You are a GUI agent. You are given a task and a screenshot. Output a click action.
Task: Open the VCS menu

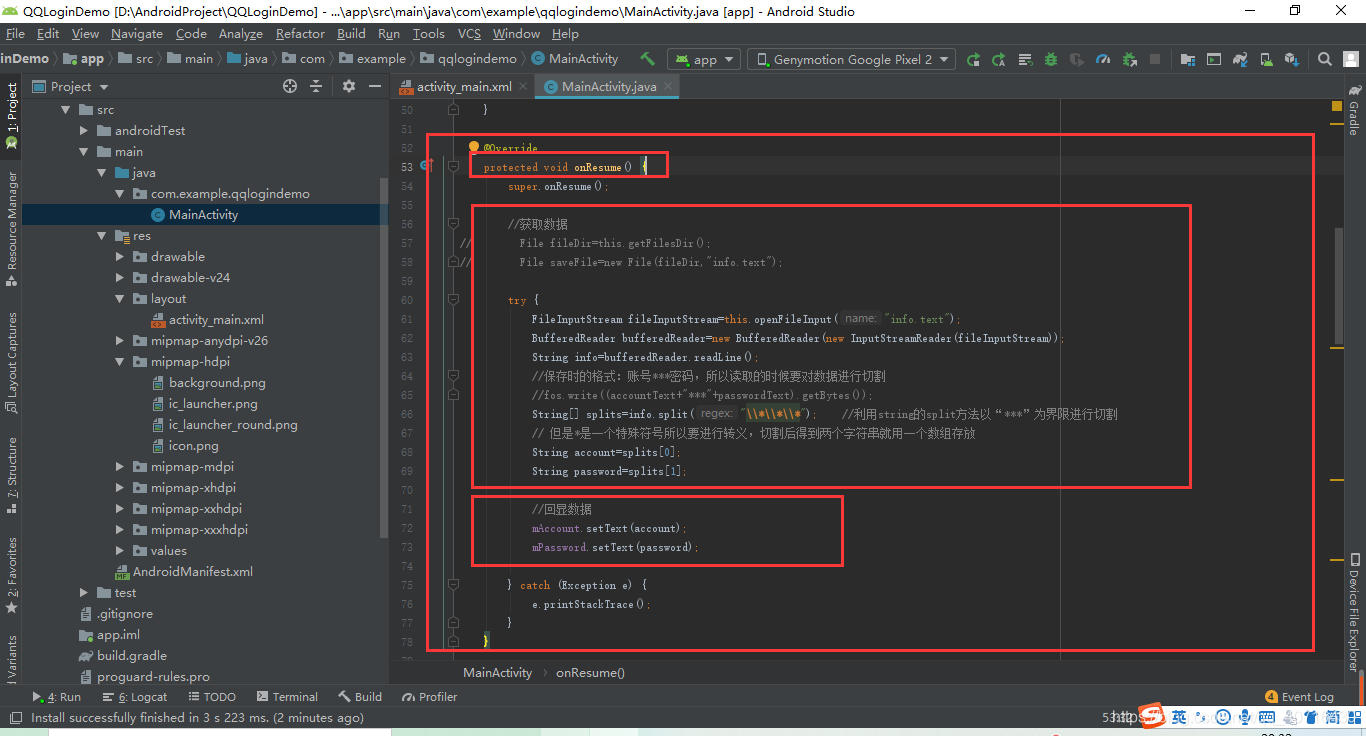pos(469,33)
